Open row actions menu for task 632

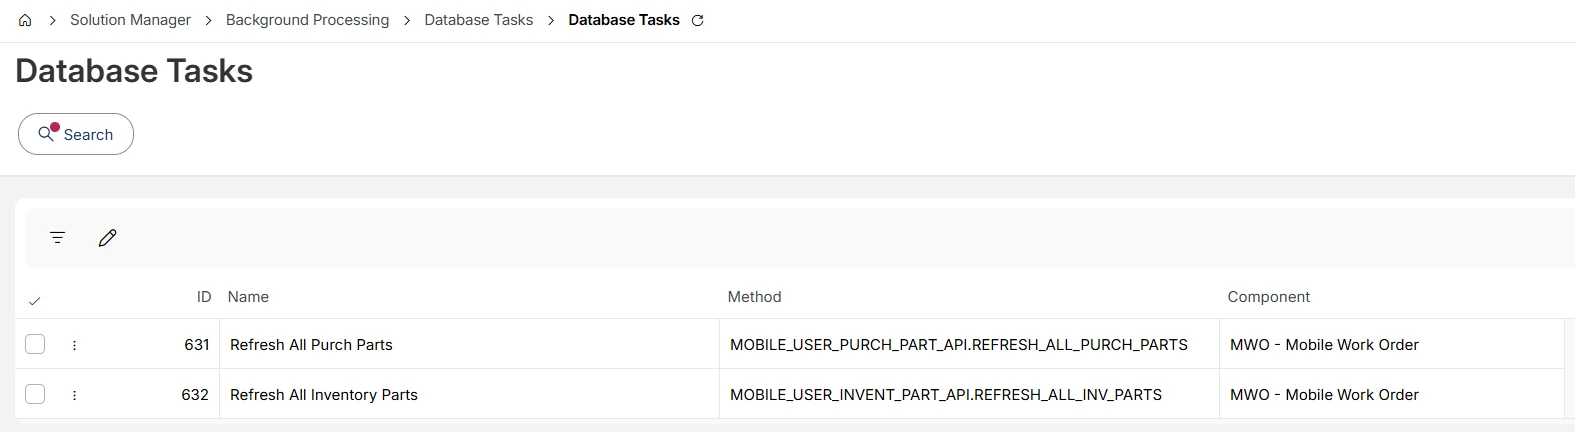coord(75,395)
